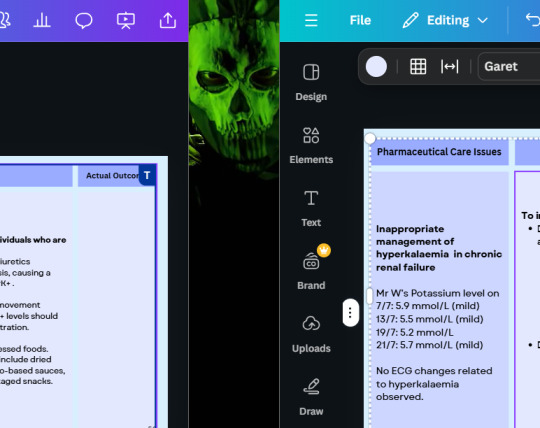Click the collaborators icon in left window
Viewport: 540px width, 428px height.
(x=4, y=20)
